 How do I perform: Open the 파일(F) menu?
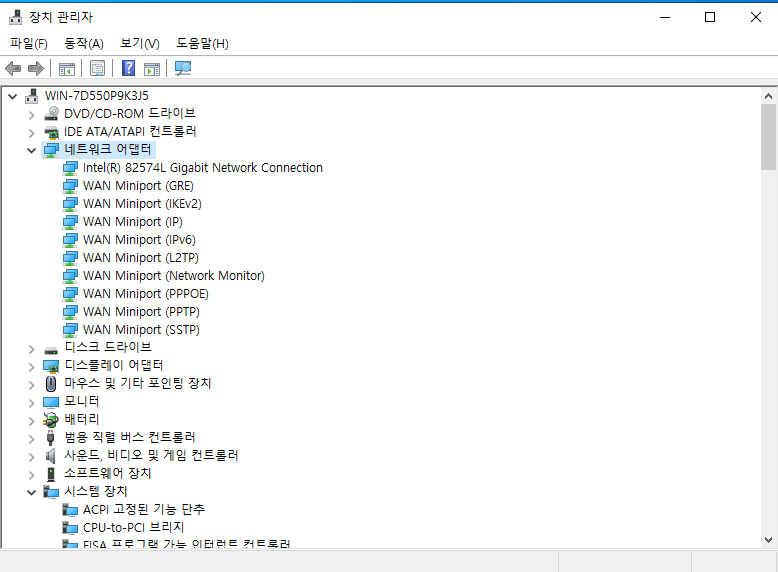tap(29, 44)
